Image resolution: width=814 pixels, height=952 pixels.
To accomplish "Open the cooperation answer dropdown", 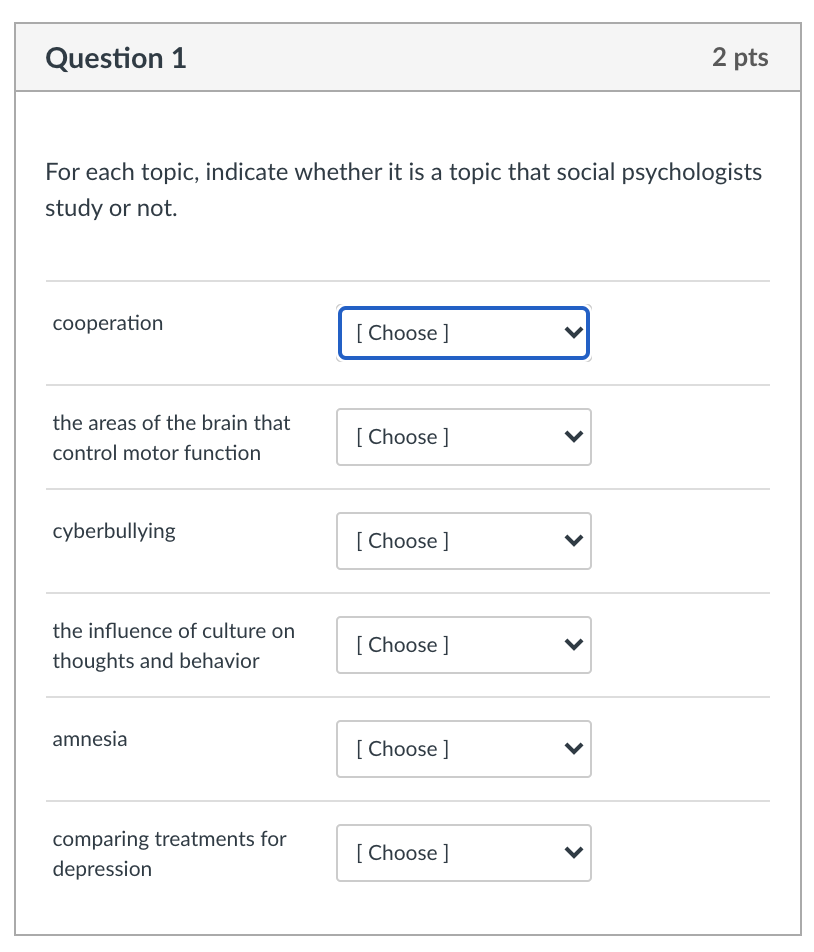I will click(x=463, y=333).
